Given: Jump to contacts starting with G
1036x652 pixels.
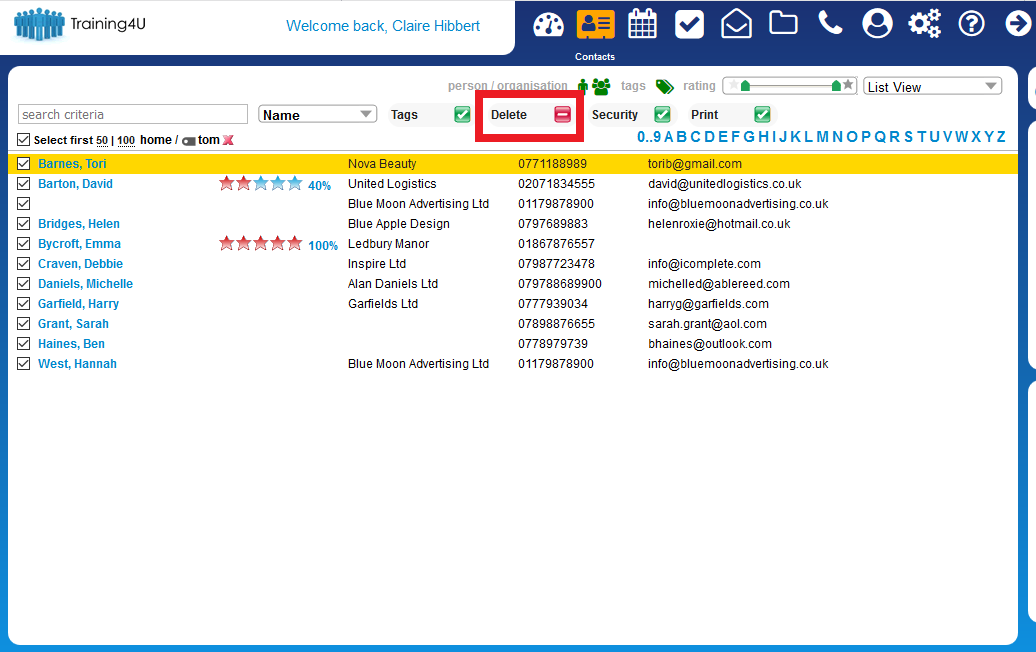Looking at the screenshot, I should pos(749,137).
